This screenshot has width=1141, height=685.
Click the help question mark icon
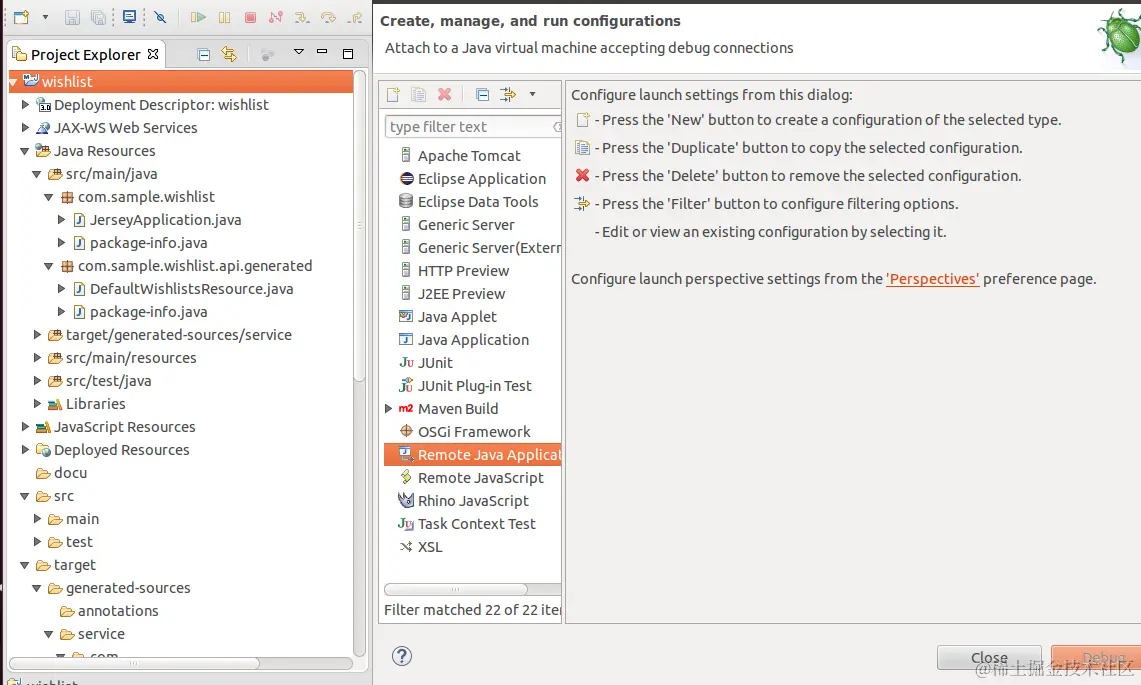tap(402, 656)
